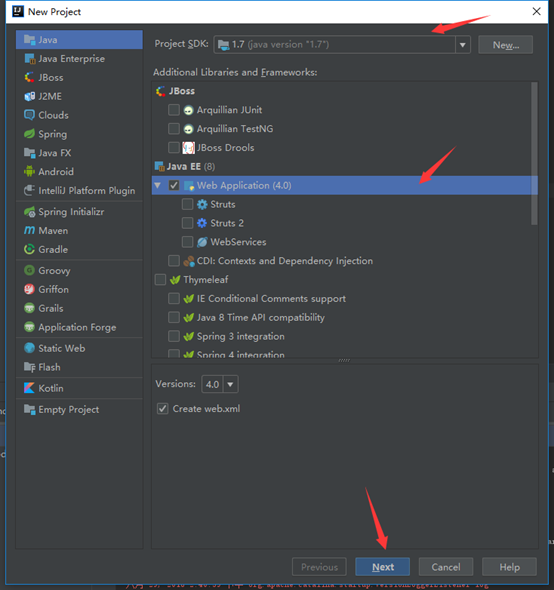
Task: Click the Help button
Action: click(x=509, y=567)
